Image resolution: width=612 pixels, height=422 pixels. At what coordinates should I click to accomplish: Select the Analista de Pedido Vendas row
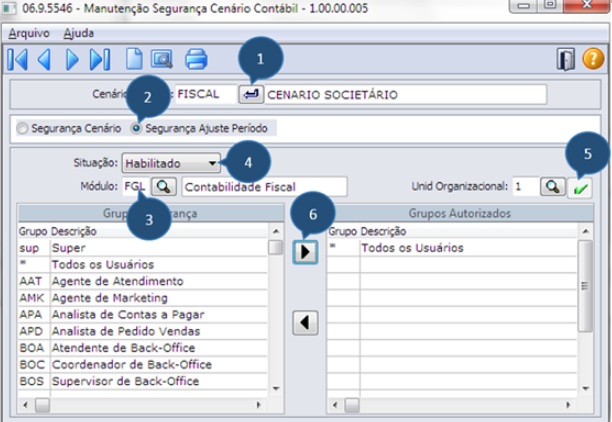coord(142,331)
